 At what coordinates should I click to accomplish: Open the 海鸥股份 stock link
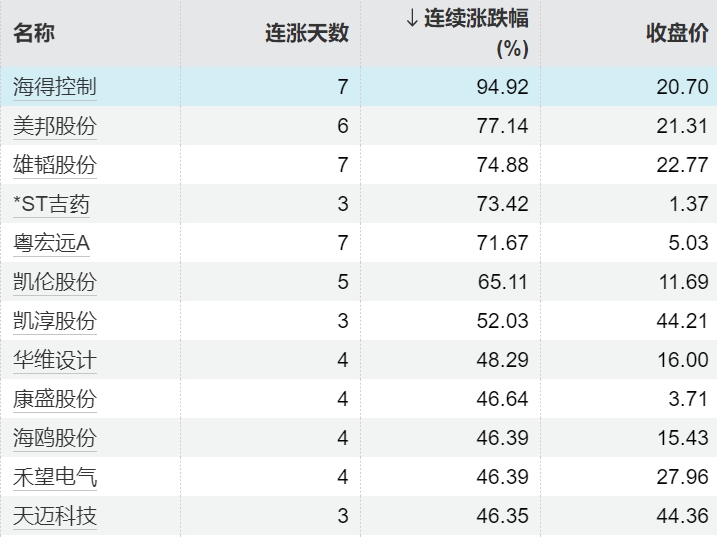(55, 438)
